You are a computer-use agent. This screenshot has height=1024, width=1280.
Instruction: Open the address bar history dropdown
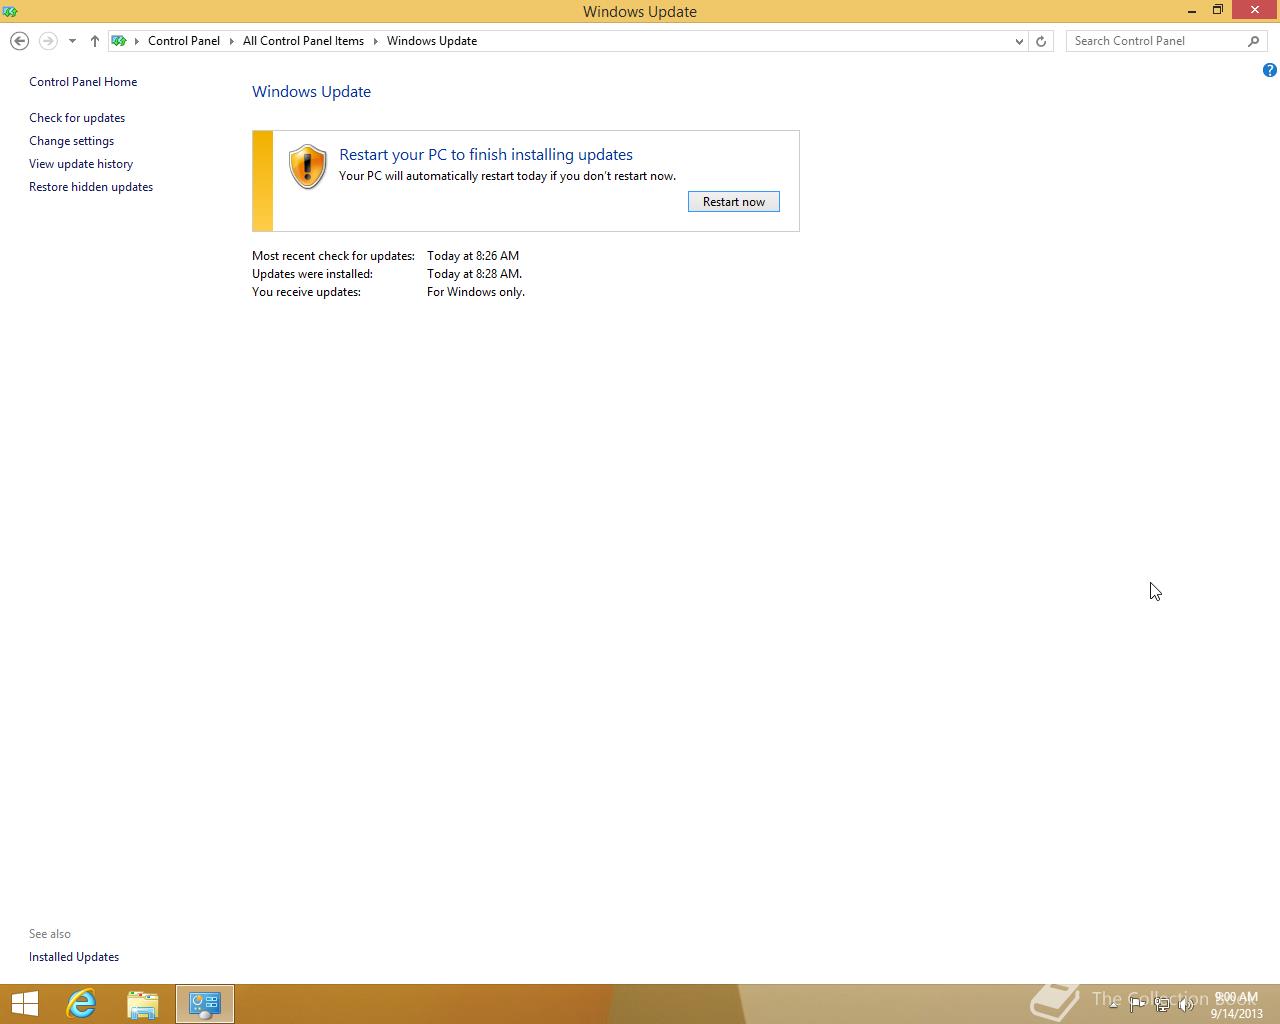1019,41
